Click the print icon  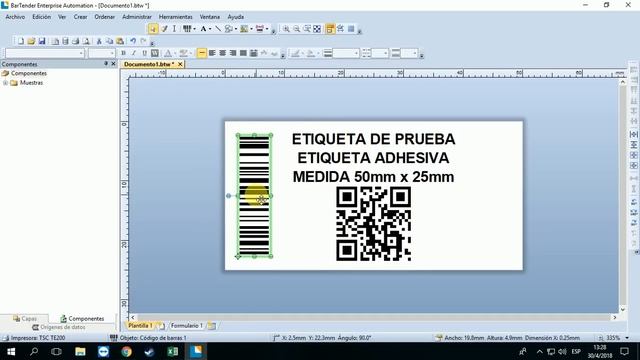click(76, 41)
